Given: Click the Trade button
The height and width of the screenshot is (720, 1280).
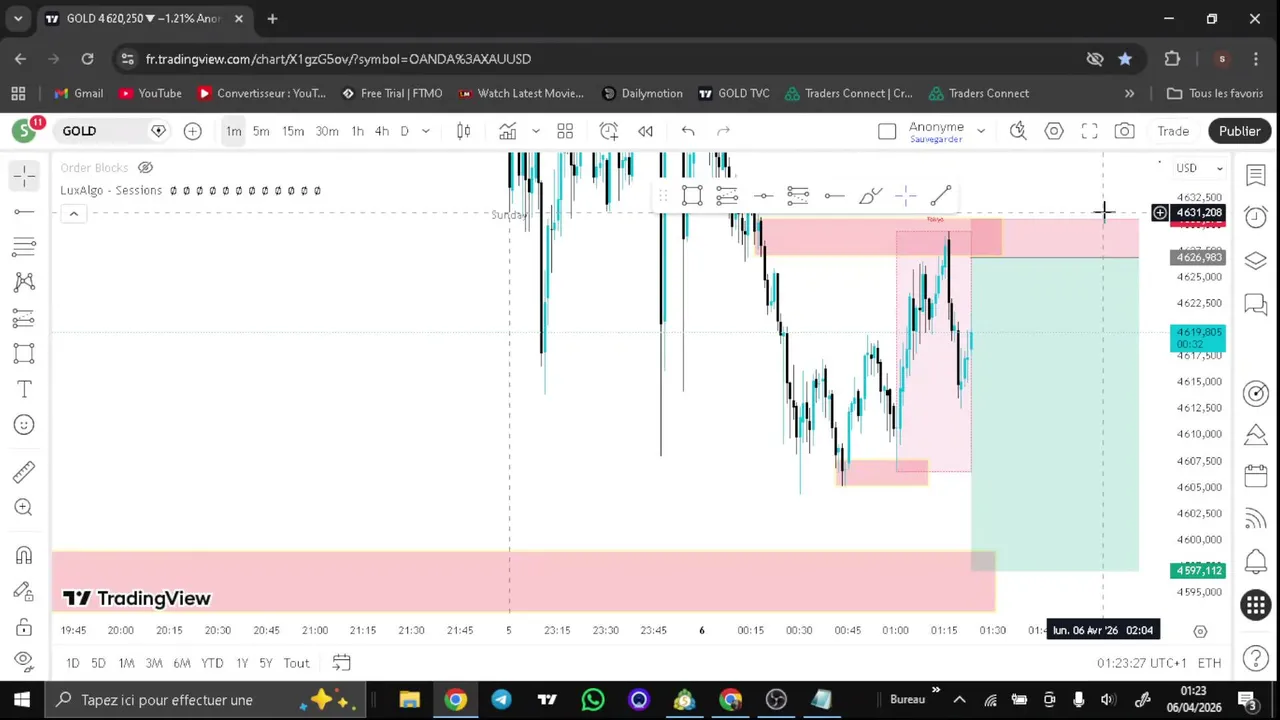Looking at the screenshot, I should click(x=1173, y=131).
